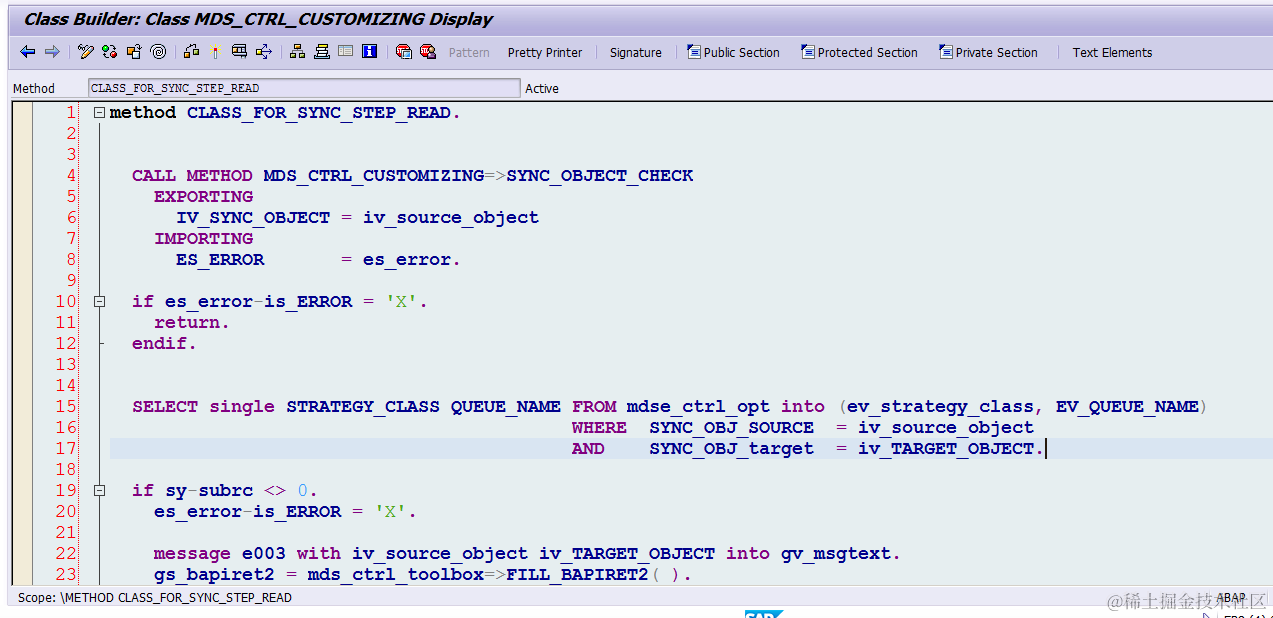Click the Method name input field

[x=300, y=88]
